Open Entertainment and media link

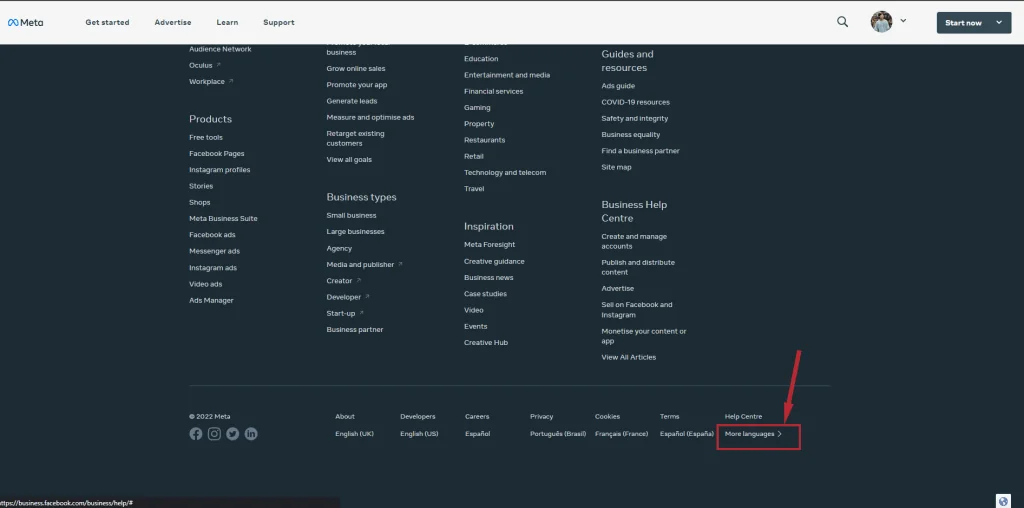507,75
